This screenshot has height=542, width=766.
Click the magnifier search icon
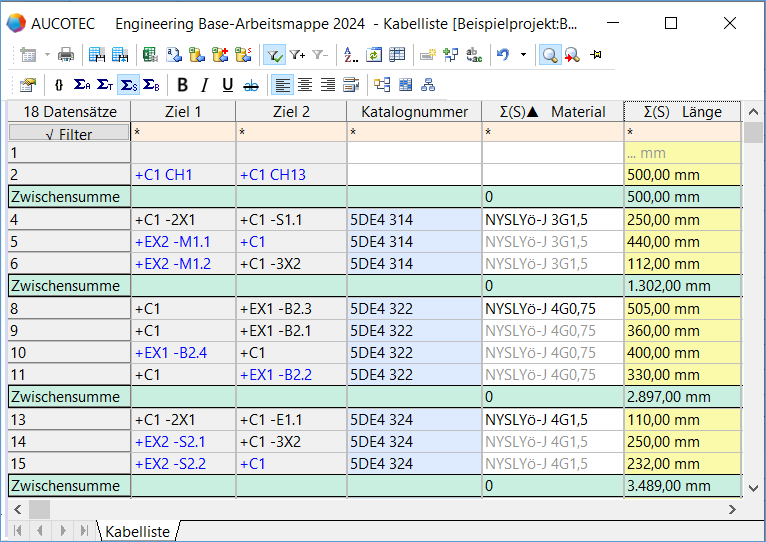549,55
